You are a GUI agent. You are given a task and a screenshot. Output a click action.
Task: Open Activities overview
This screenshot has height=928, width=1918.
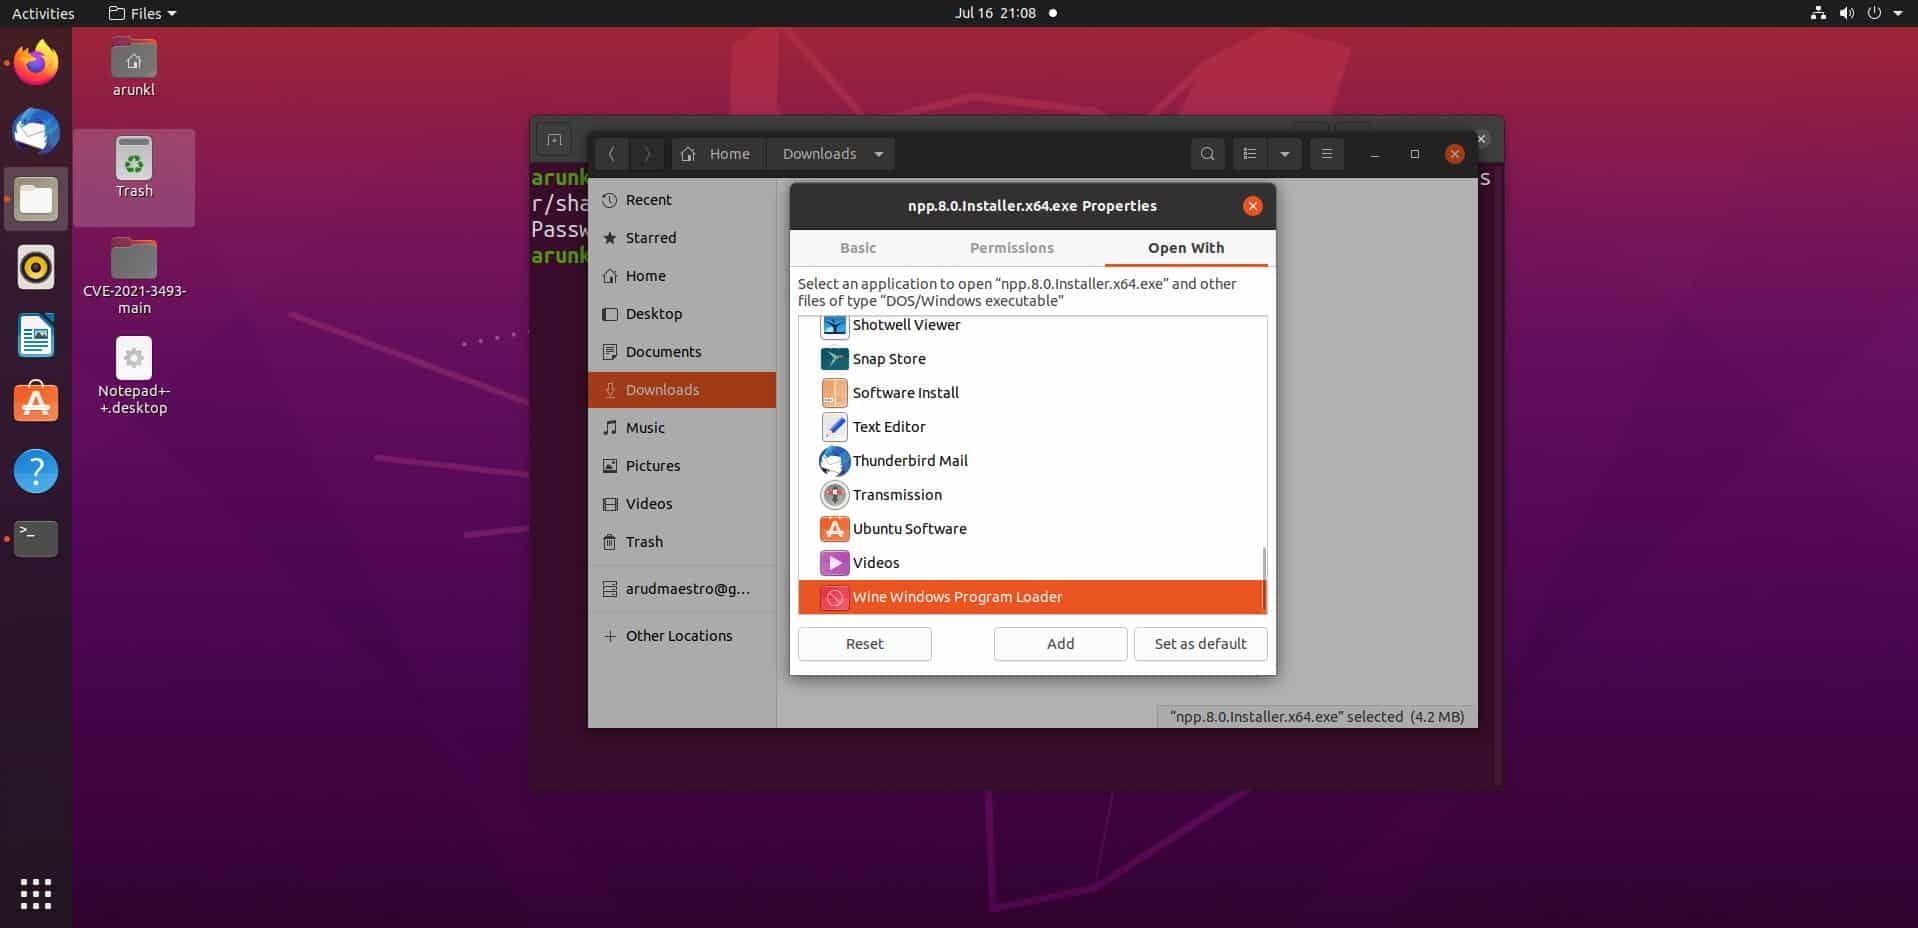[x=43, y=13]
